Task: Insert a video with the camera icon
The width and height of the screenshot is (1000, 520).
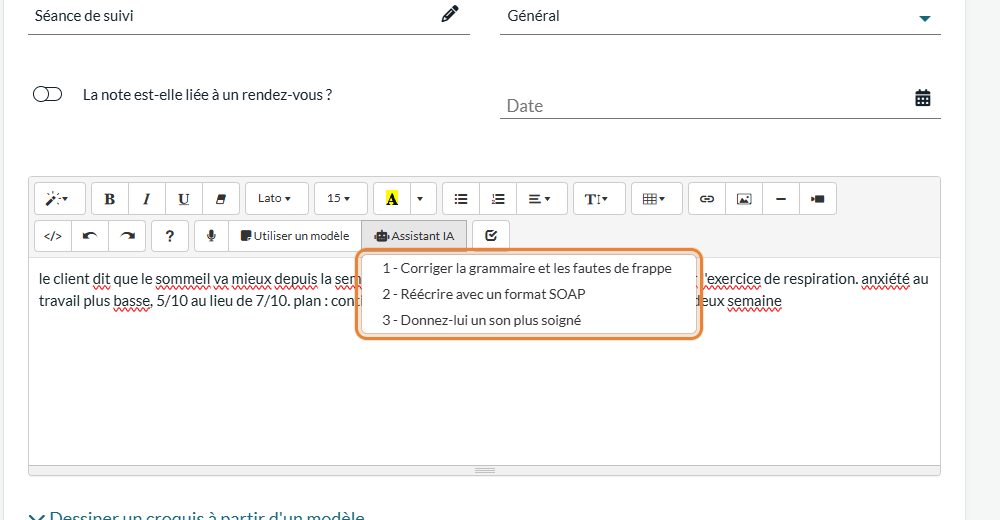Action: (x=818, y=198)
